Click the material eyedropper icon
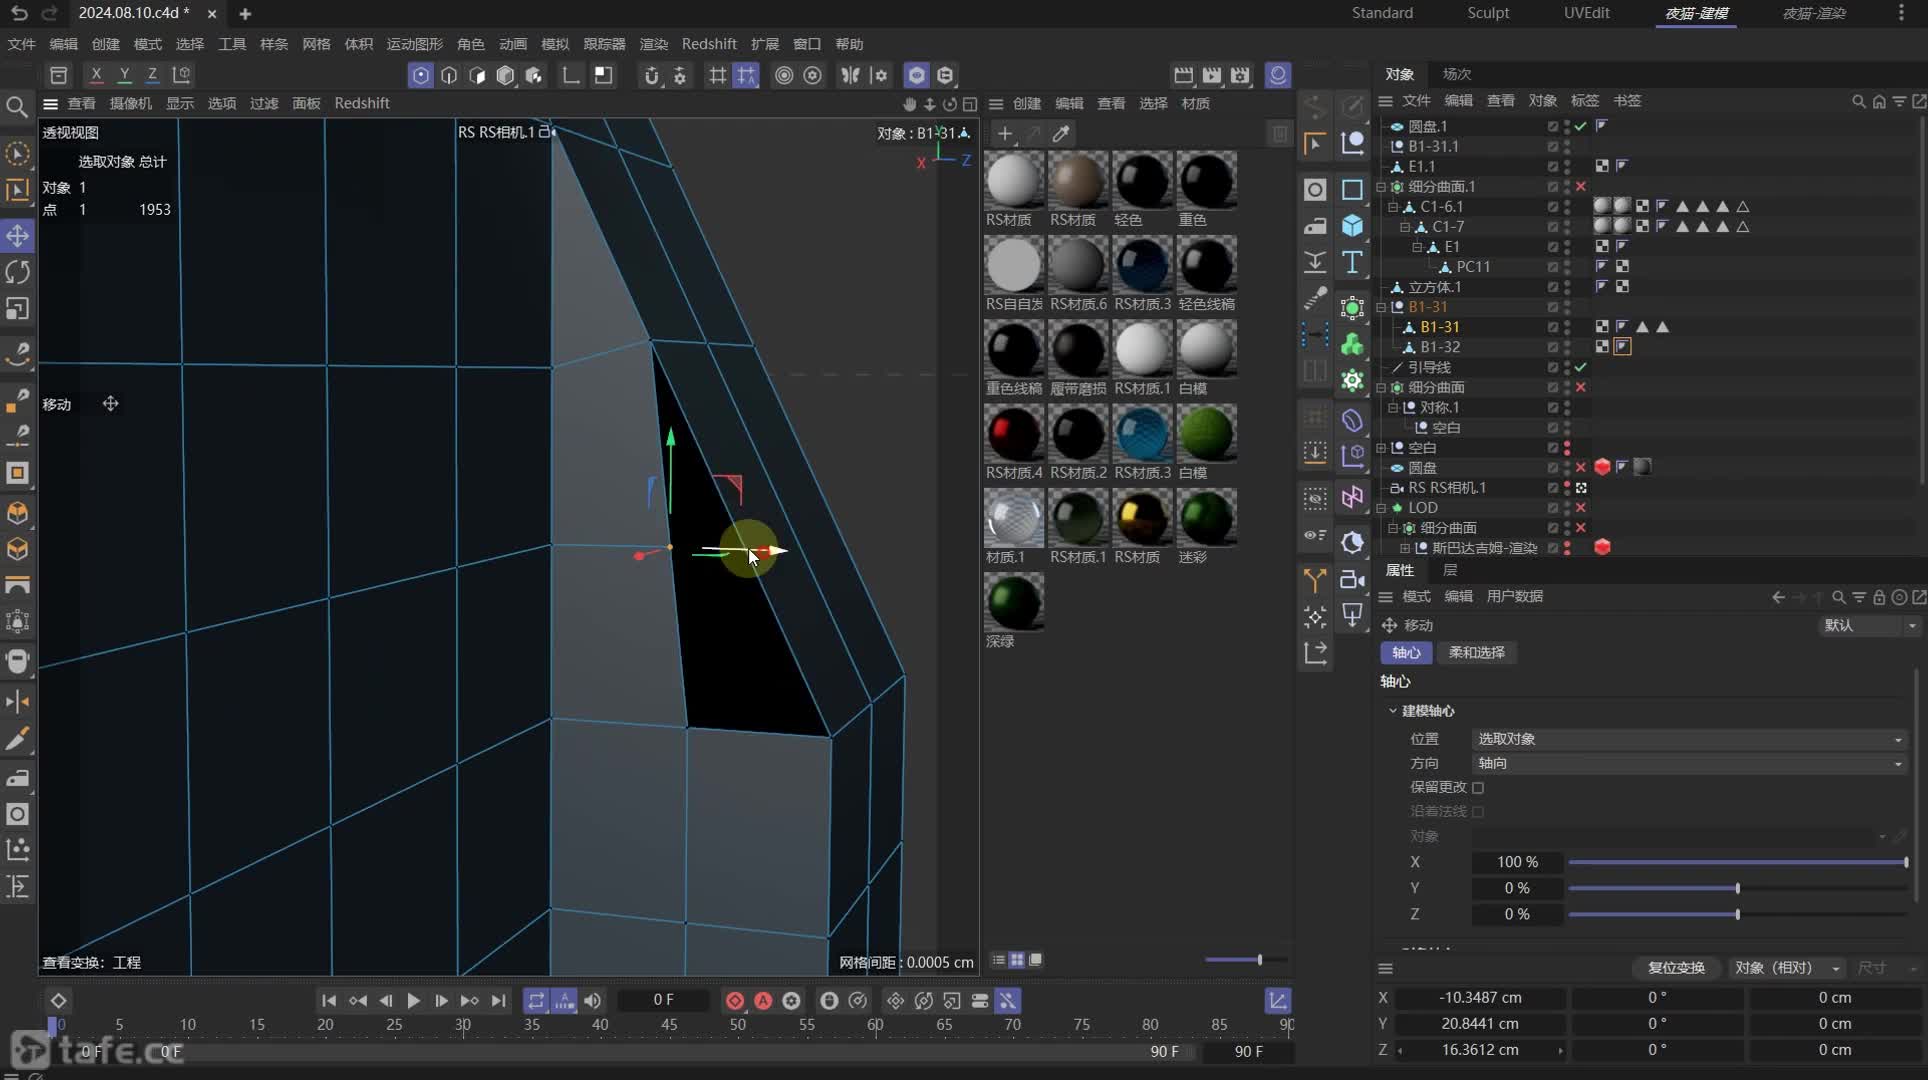Viewport: 1928px width, 1080px height. [x=1061, y=133]
